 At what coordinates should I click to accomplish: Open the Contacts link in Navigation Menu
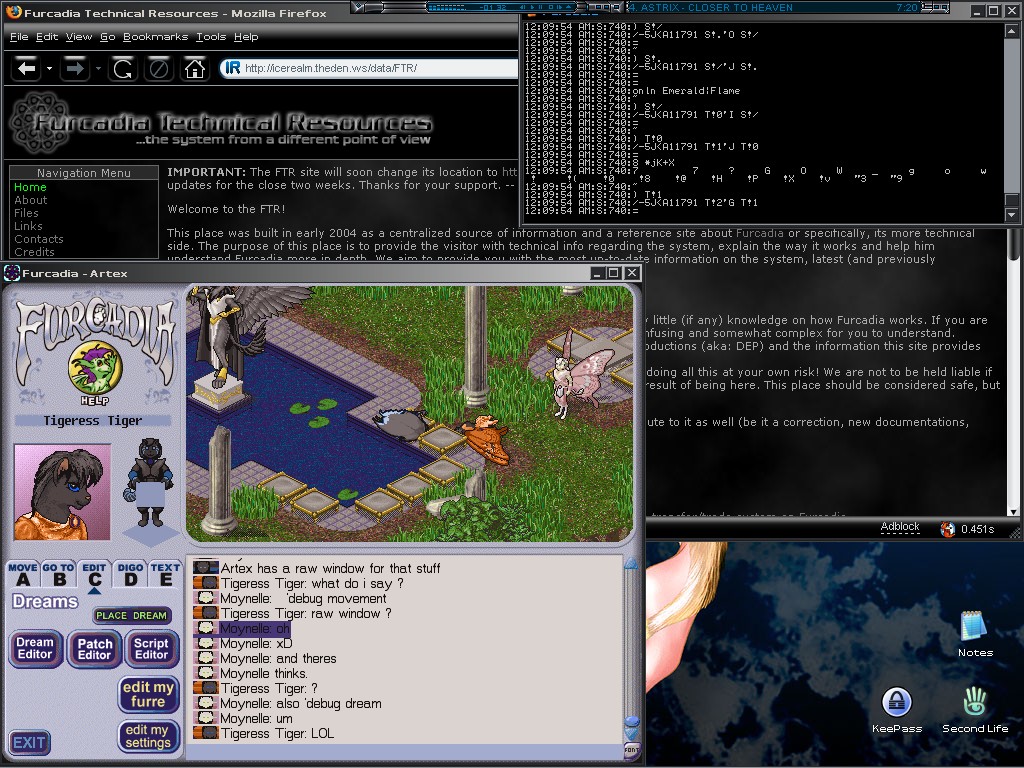[x=39, y=239]
